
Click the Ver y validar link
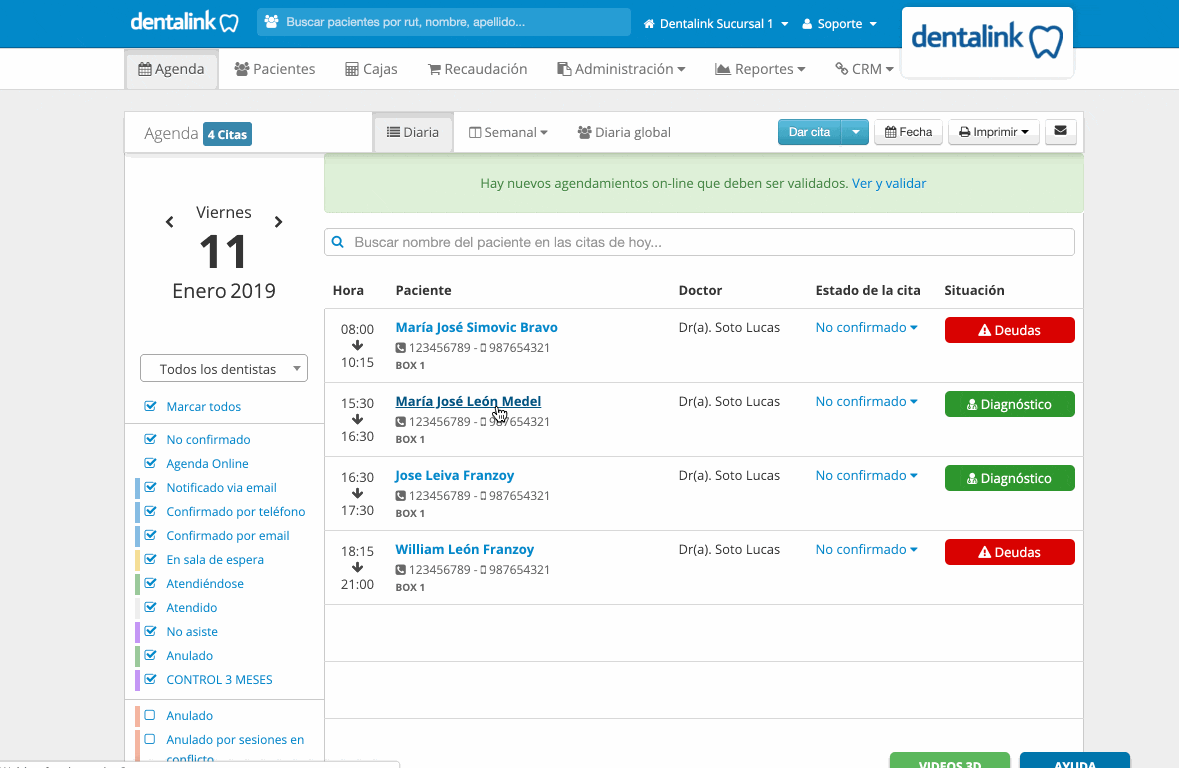[x=889, y=184]
